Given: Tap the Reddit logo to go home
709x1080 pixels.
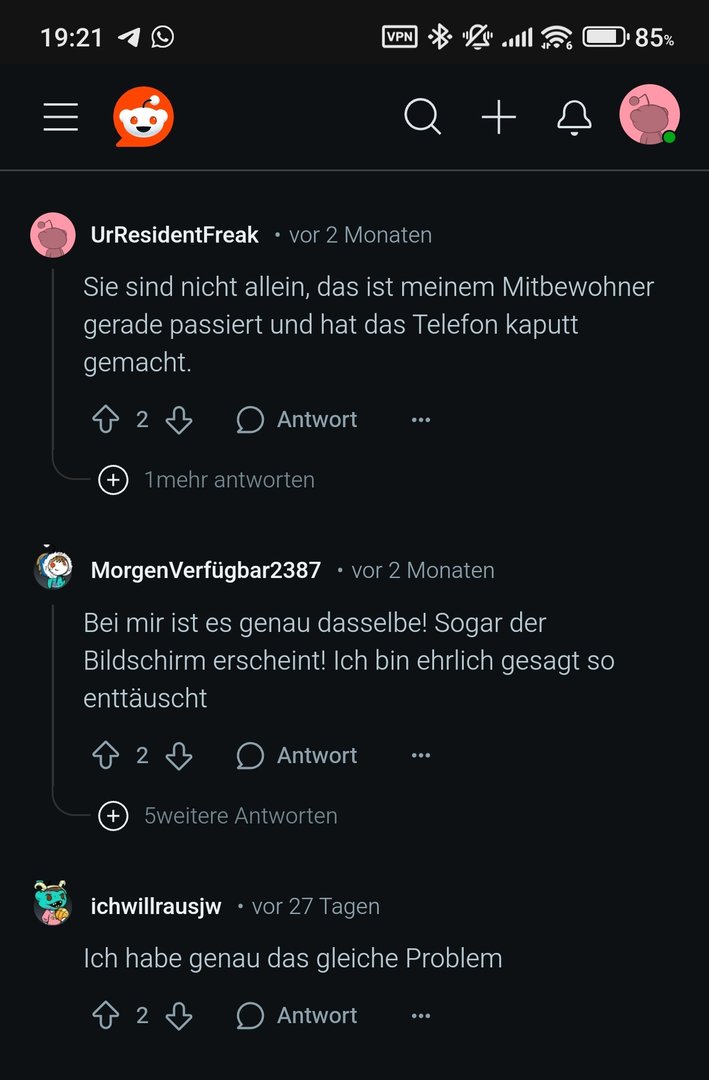Looking at the screenshot, I should coord(144,117).
